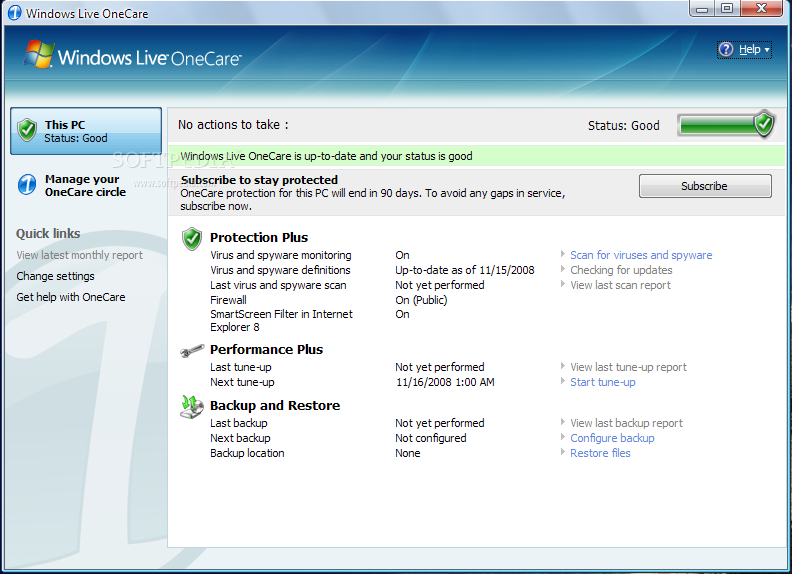Viewport: 792px width, 574px height.
Task: Select the This PC status tab
Action: (x=86, y=131)
